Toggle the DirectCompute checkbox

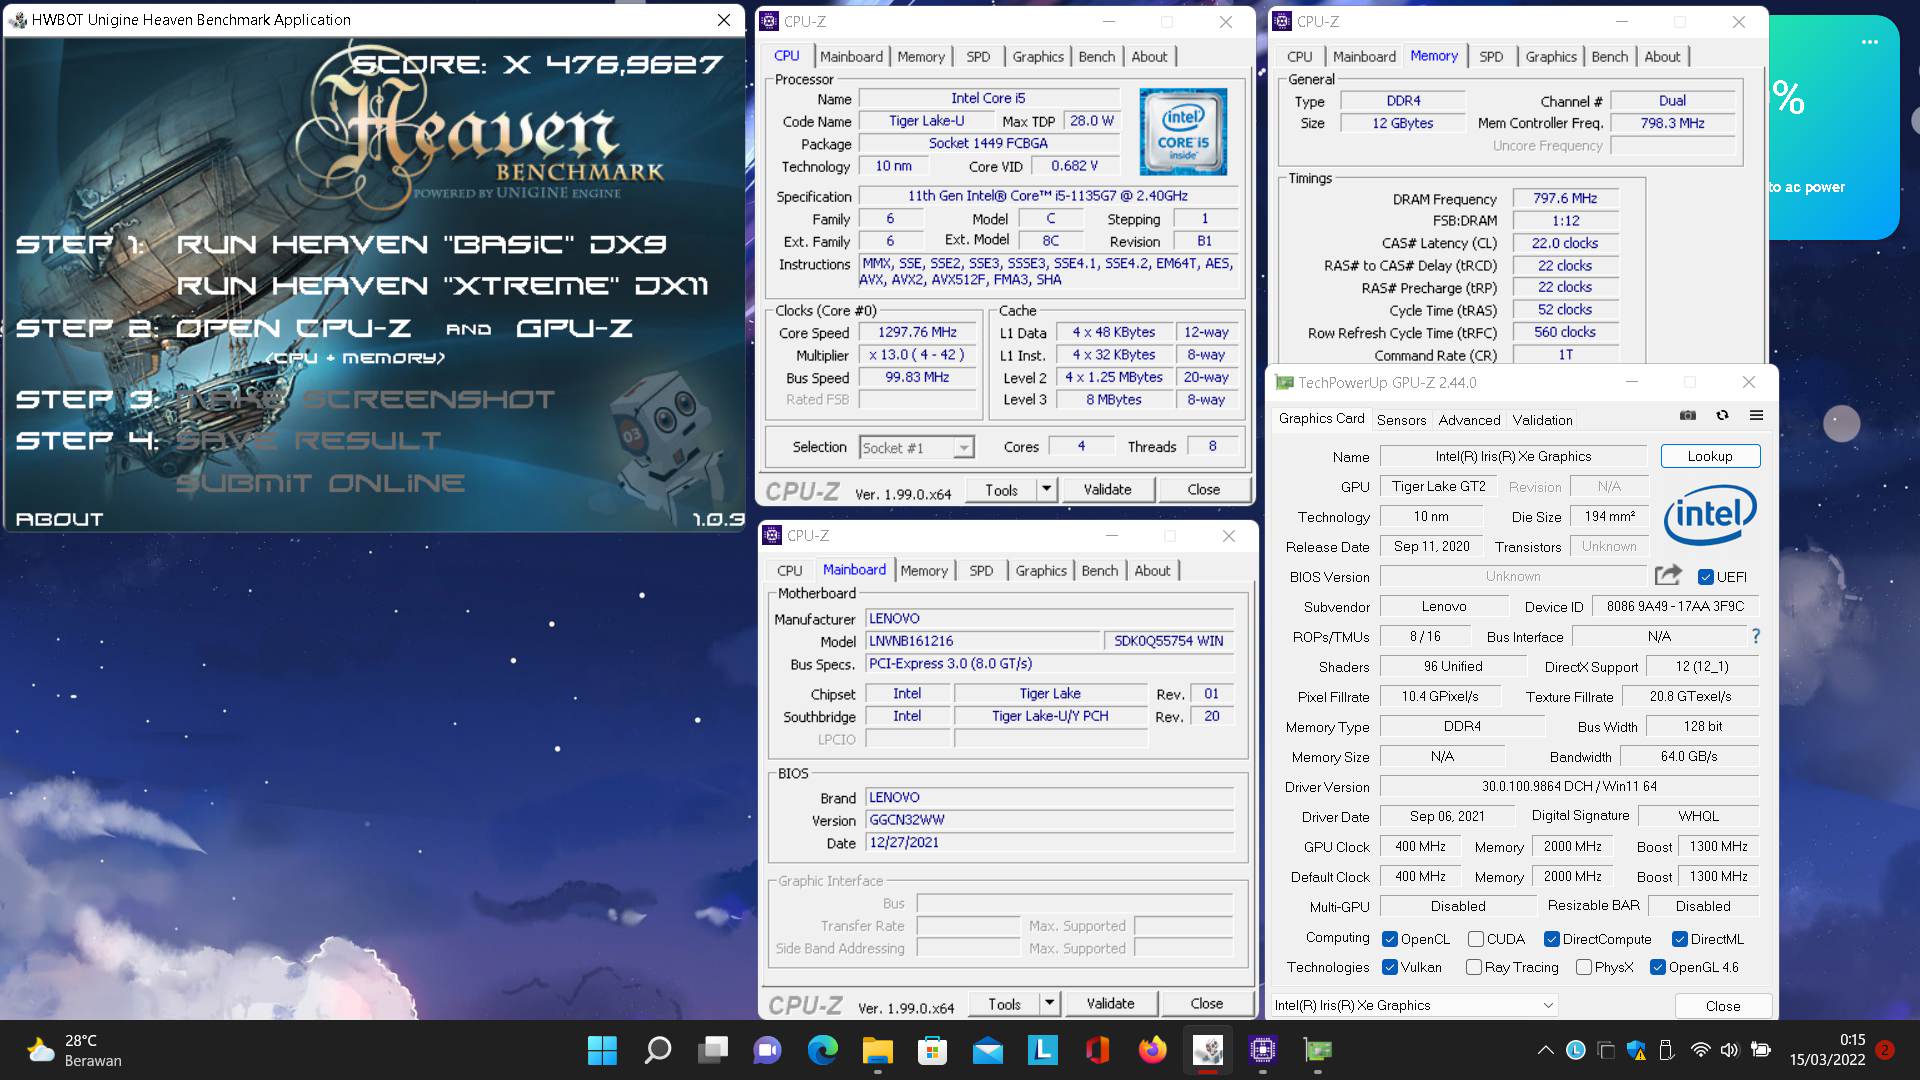pos(1551,939)
